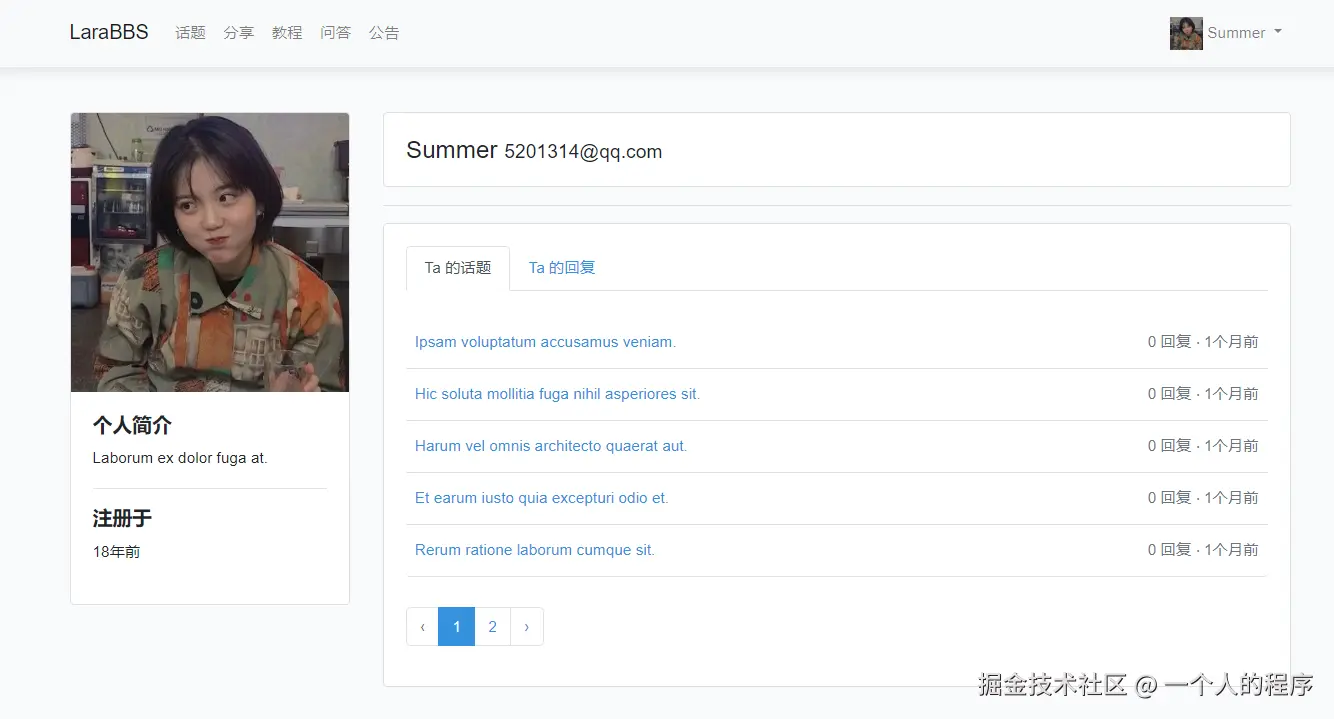The height and width of the screenshot is (719, 1334).
Task: Click the bio text Laborum ex dolor
Action: click(x=180, y=458)
